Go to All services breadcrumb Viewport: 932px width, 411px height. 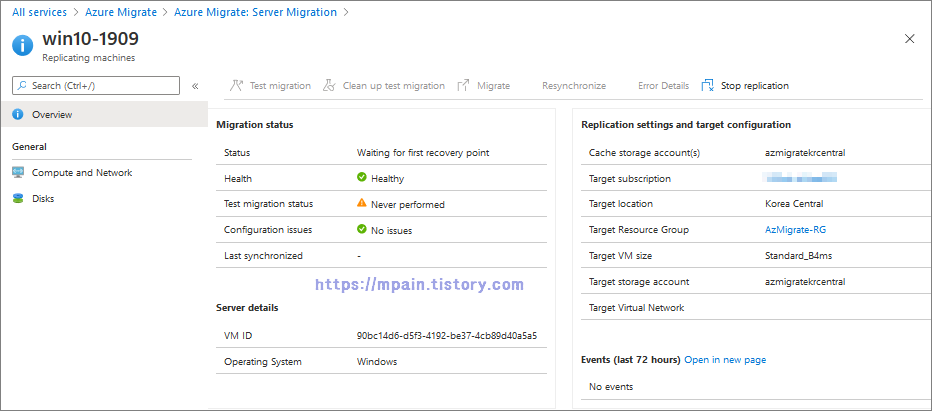pos(39,12)
